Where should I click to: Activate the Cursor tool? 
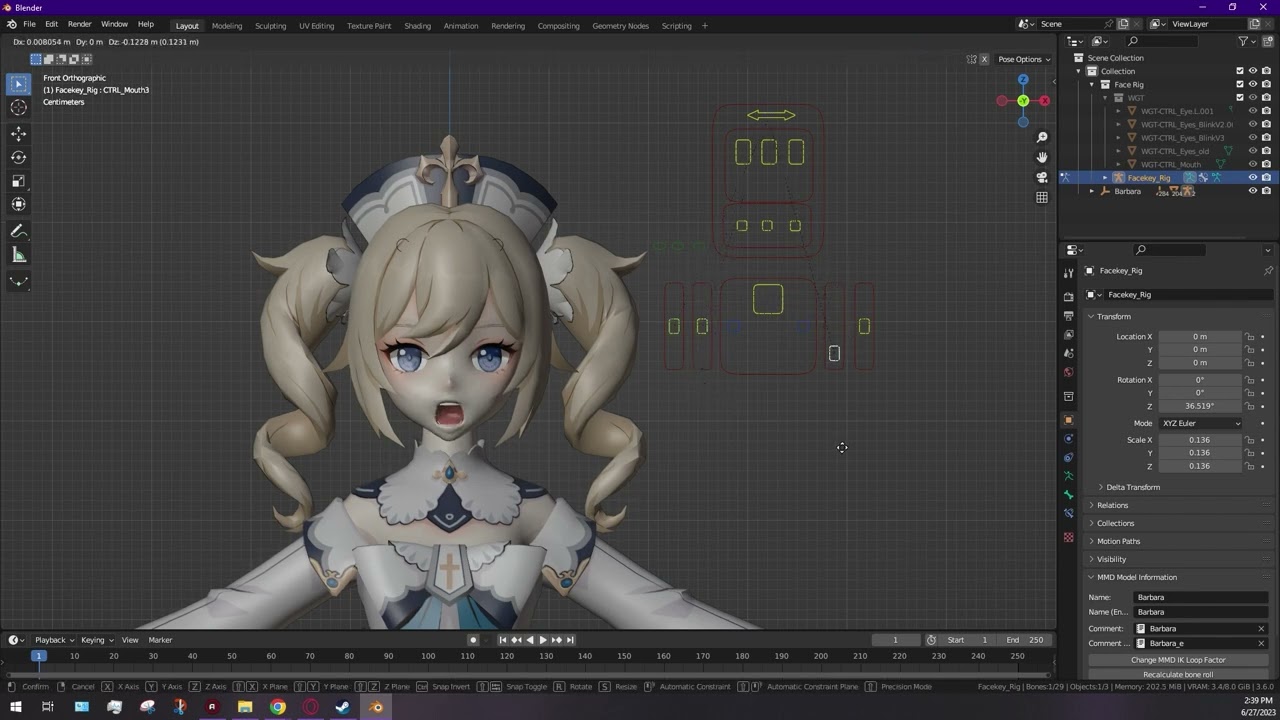18,108
